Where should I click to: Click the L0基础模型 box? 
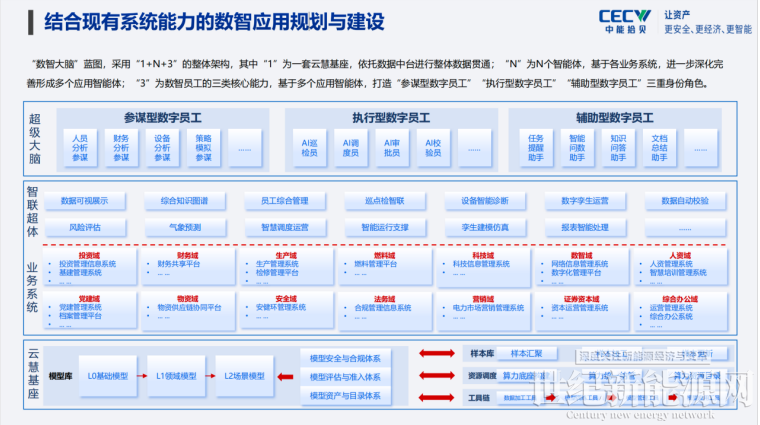click(108, 376)
